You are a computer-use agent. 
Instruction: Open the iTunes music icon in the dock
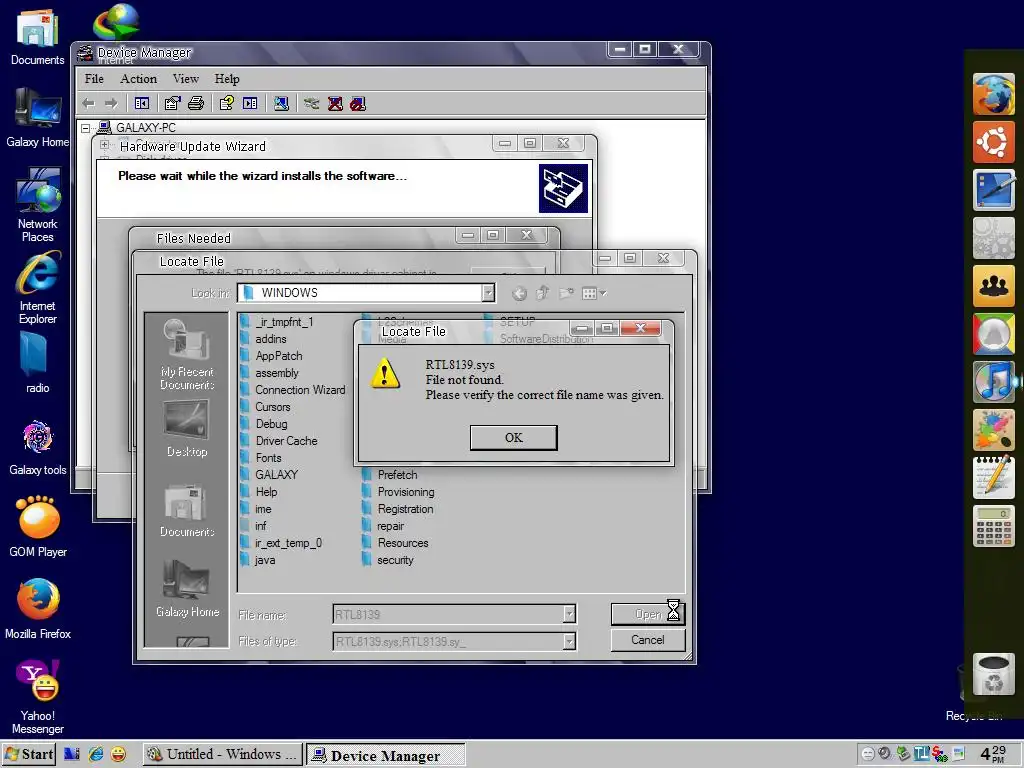point(993,381)
